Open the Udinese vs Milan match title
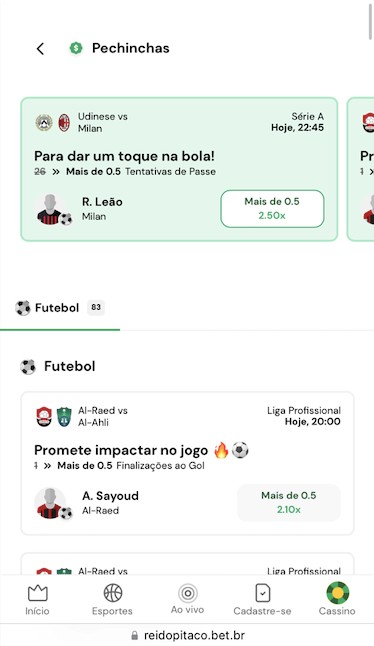 point(103,122)
